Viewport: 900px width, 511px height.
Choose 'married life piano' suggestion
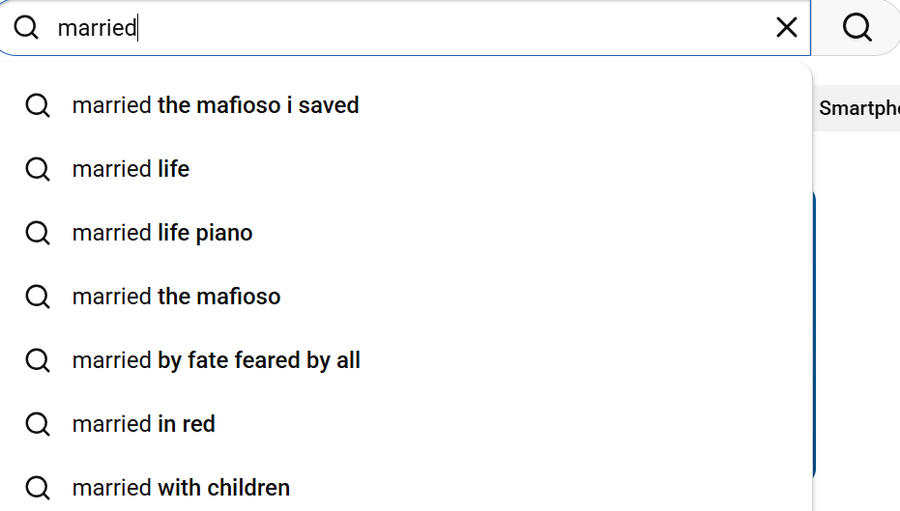pyautogui.click(x=162, y=233)
